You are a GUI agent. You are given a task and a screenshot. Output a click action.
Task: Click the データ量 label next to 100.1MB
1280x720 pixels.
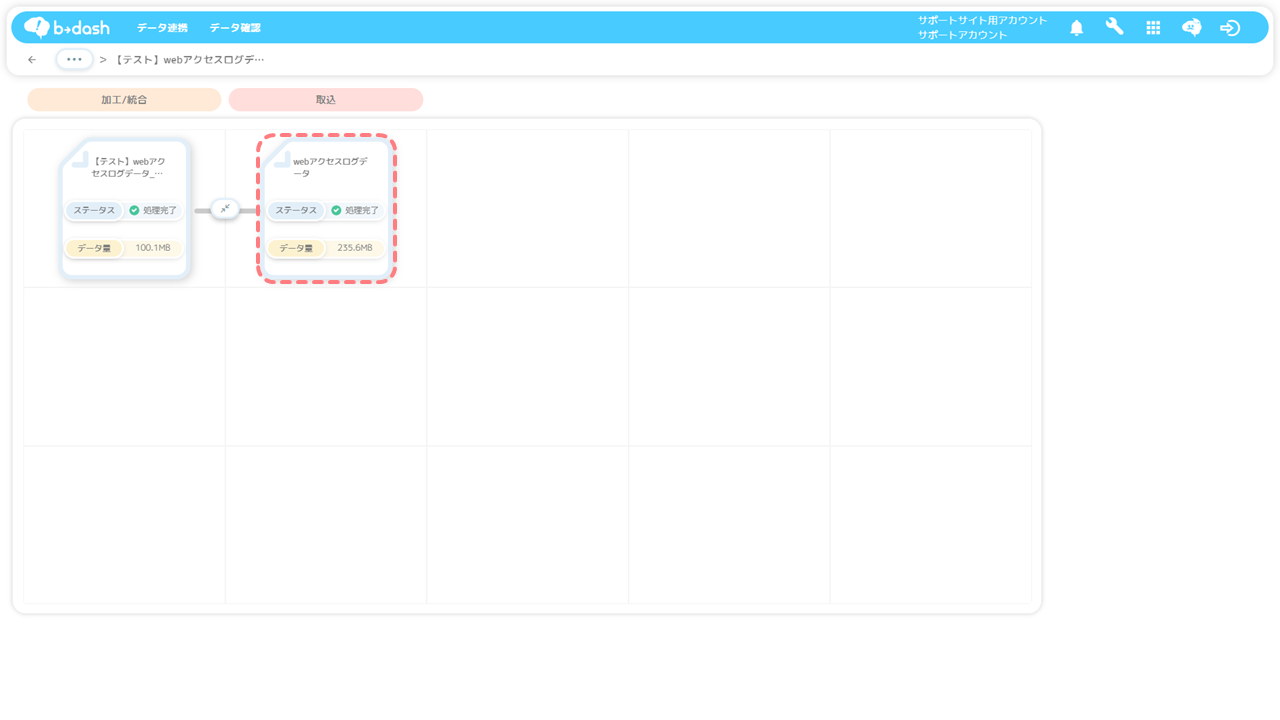point(94,248)
